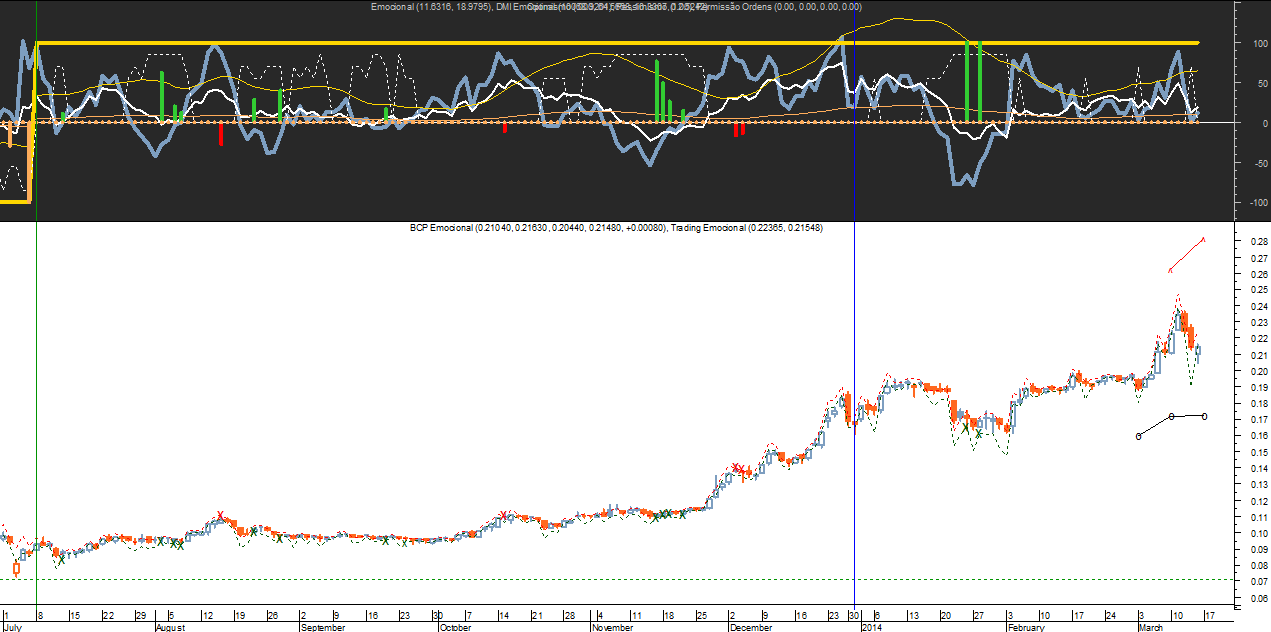Click the -100 value on the indicator axis
Image resolution: width=1271 pixels, height=632 pixels.
1250,202
